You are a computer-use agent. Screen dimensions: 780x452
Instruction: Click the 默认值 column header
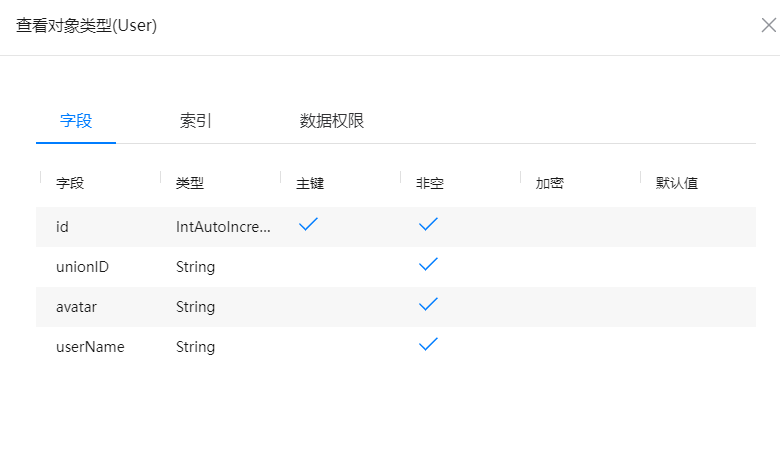pyautogui.click(x=677, y=184)
